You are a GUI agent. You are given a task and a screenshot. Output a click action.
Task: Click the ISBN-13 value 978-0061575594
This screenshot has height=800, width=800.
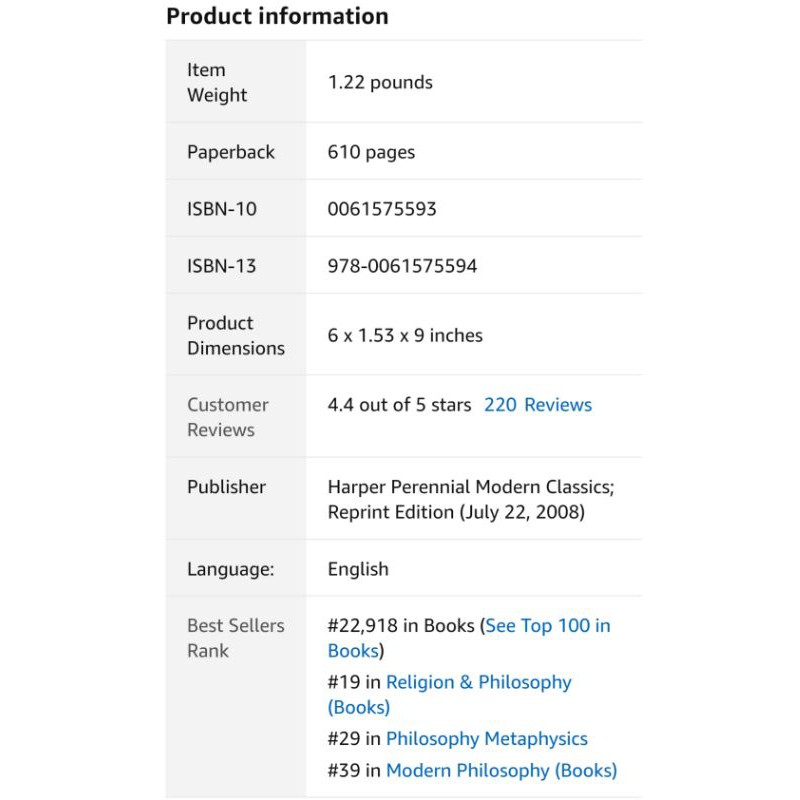(x=402, y=266)
